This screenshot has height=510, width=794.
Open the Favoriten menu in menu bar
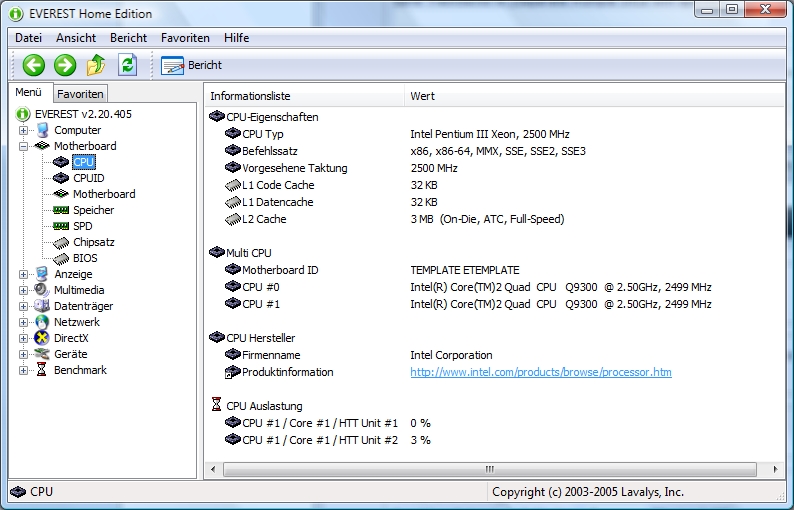[185, 38]
